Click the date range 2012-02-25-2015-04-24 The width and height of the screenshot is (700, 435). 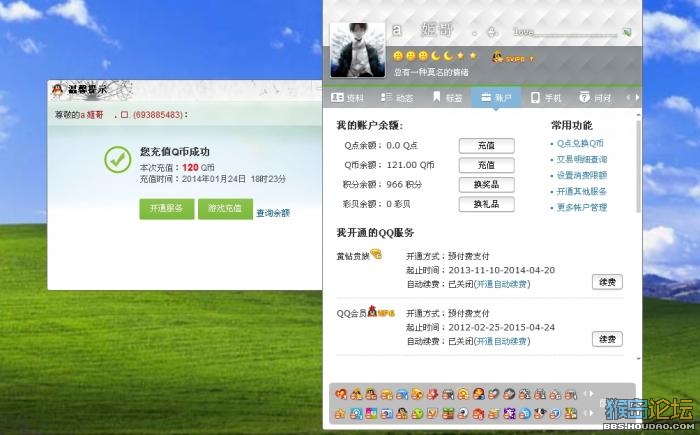tap(501, 327)
